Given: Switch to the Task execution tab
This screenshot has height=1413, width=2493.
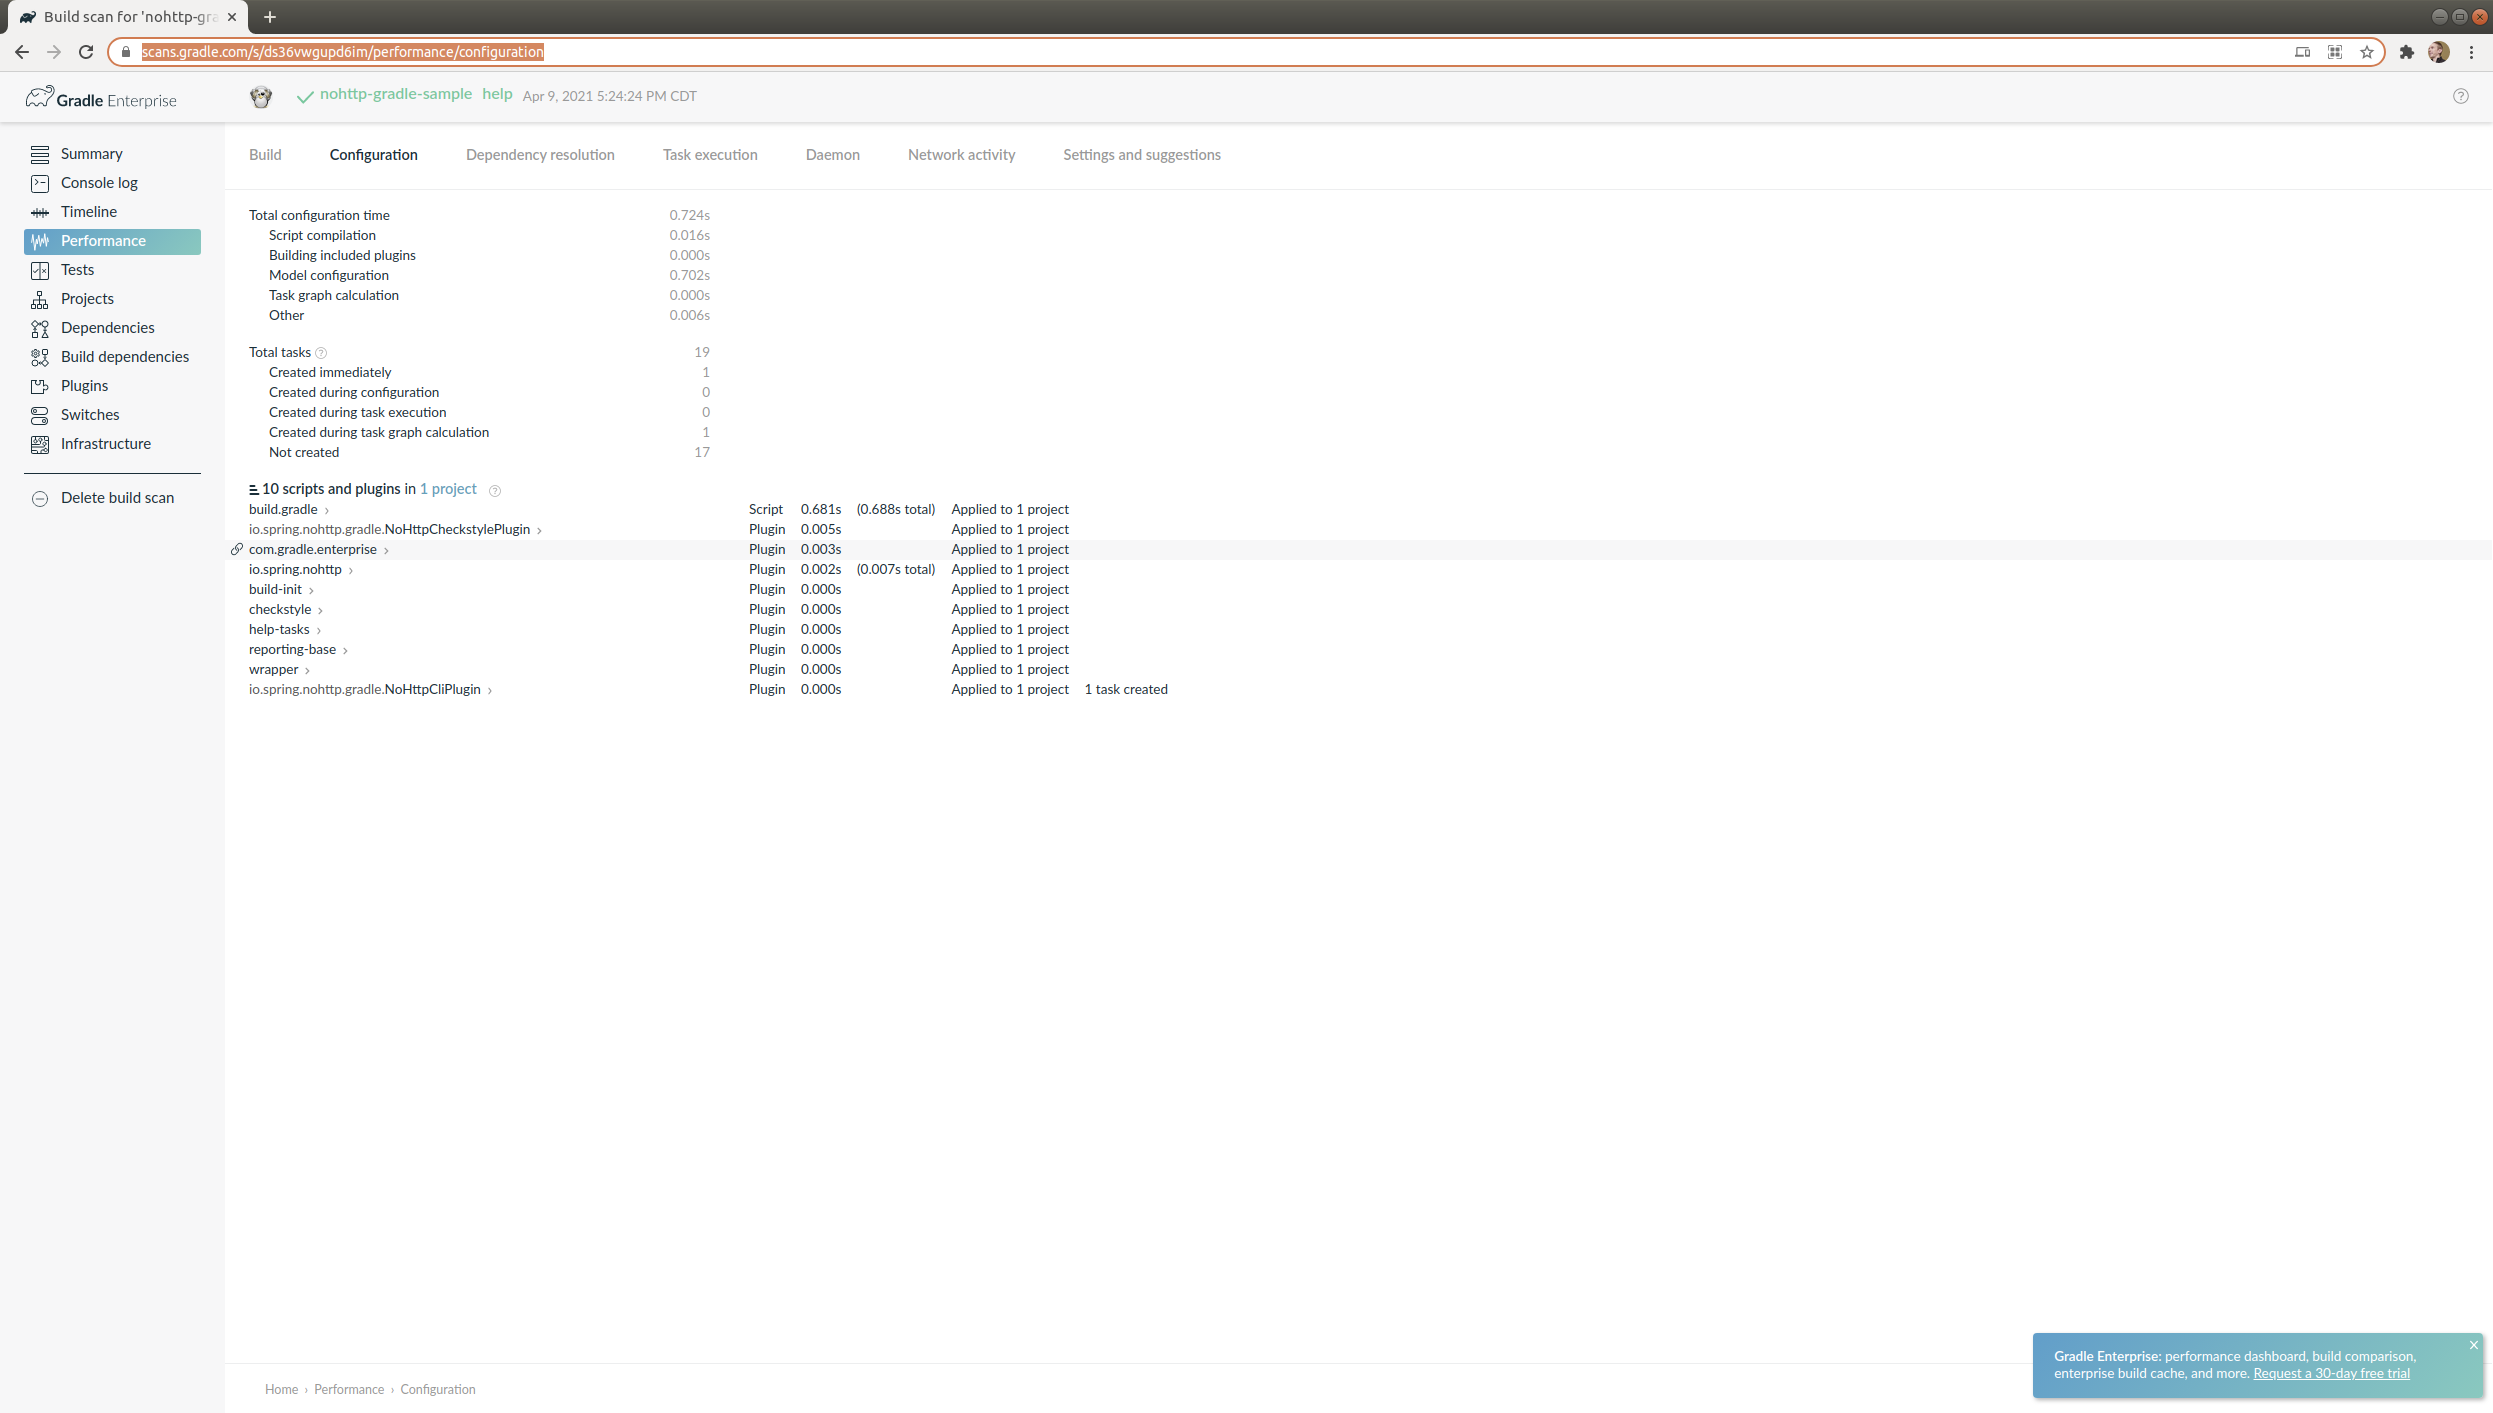Looking at the screenshot, I should pyautogui.click(x=709, y=155).
